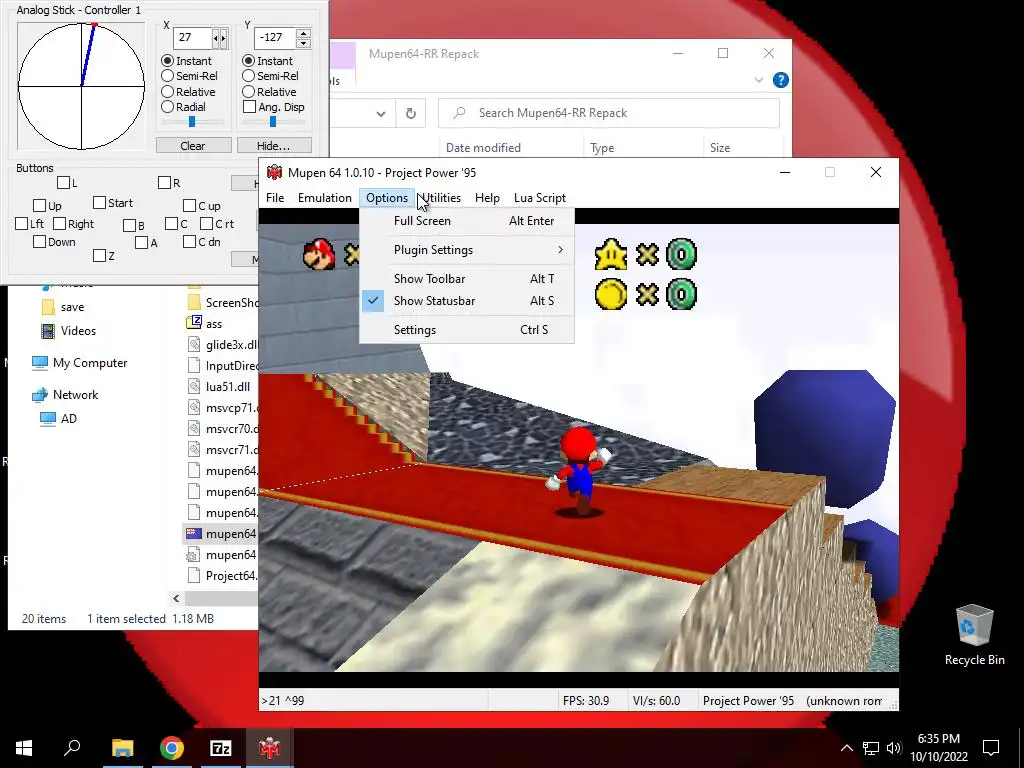The height and width of the screenshot is (768, 1024).
Task: Choose Show Toolbar menu entry
Action: point(466,279)
